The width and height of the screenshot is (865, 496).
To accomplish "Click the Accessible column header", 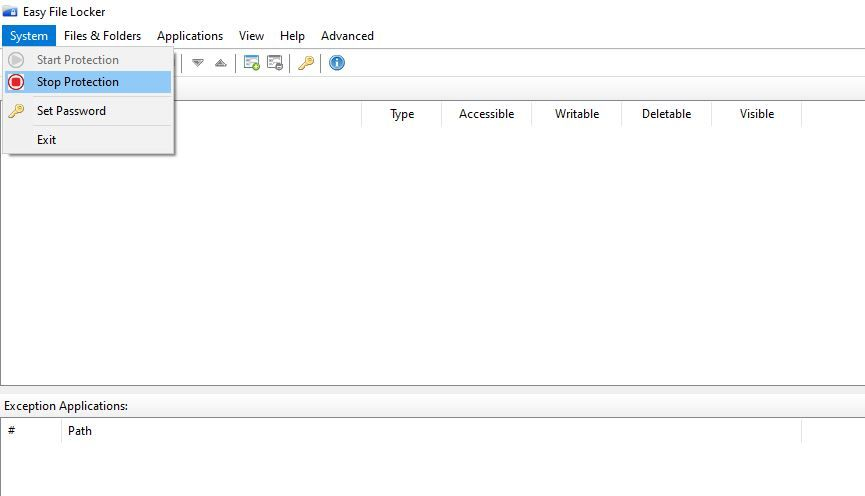I will (x=487, y=114).
